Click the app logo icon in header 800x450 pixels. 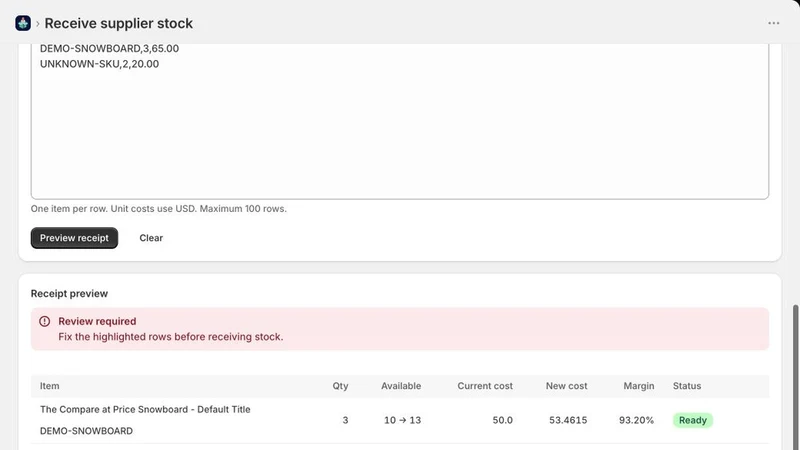click(23, 23)
